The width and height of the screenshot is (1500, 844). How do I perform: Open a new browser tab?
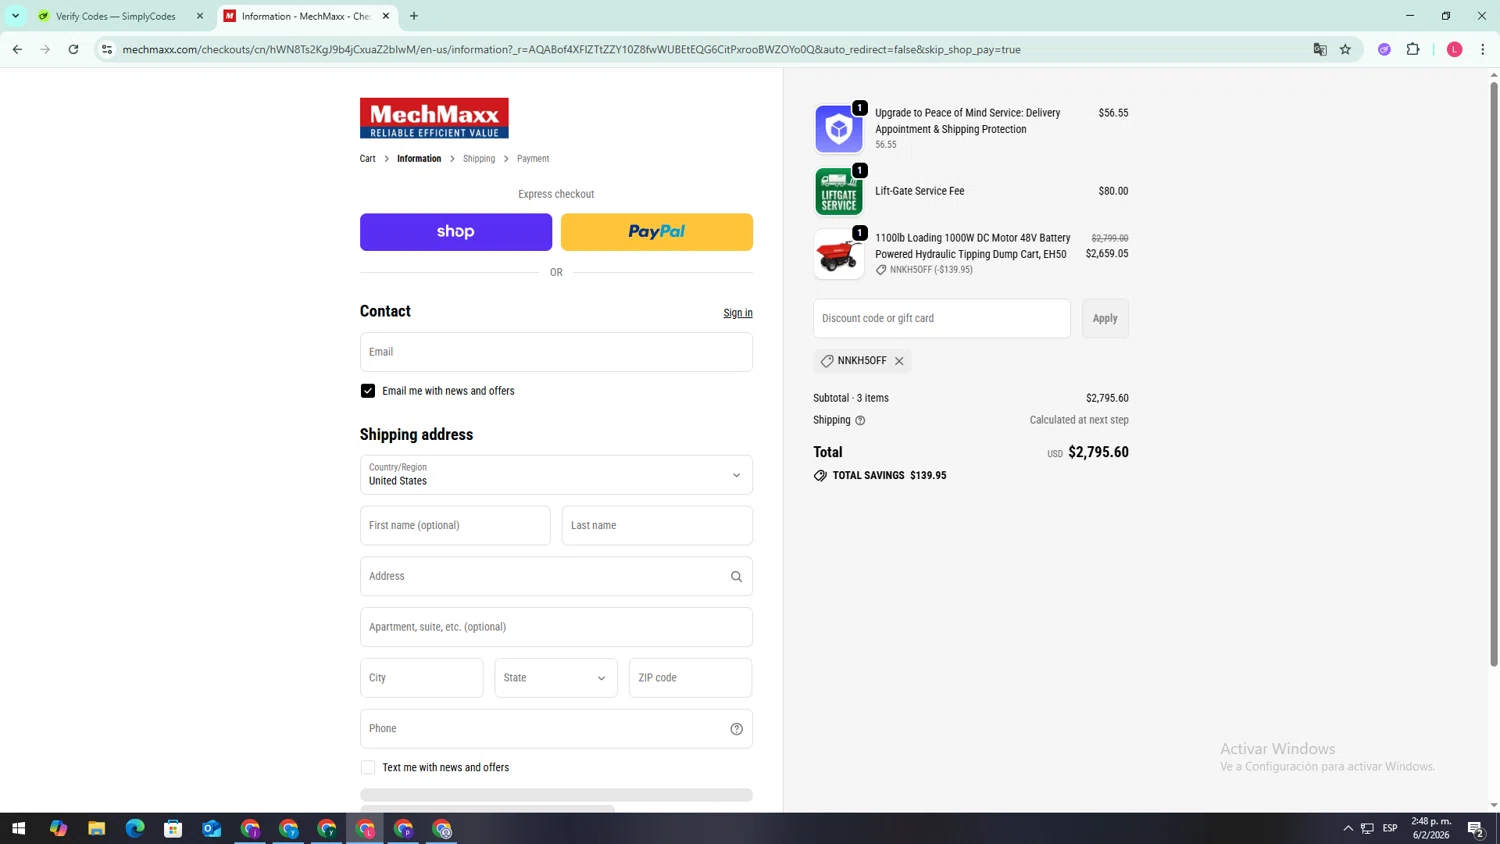tap(414, 16)
